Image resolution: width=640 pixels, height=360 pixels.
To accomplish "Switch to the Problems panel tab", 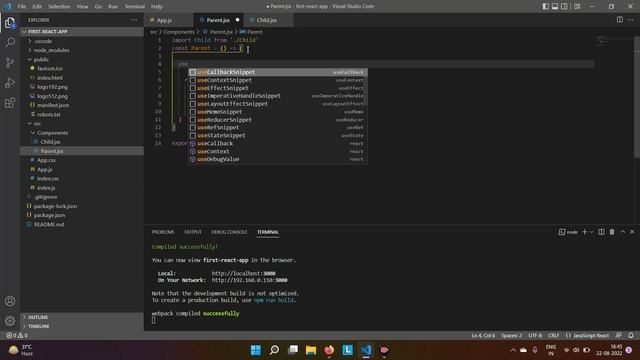I will pyautogui.click(x=163, y=232).
